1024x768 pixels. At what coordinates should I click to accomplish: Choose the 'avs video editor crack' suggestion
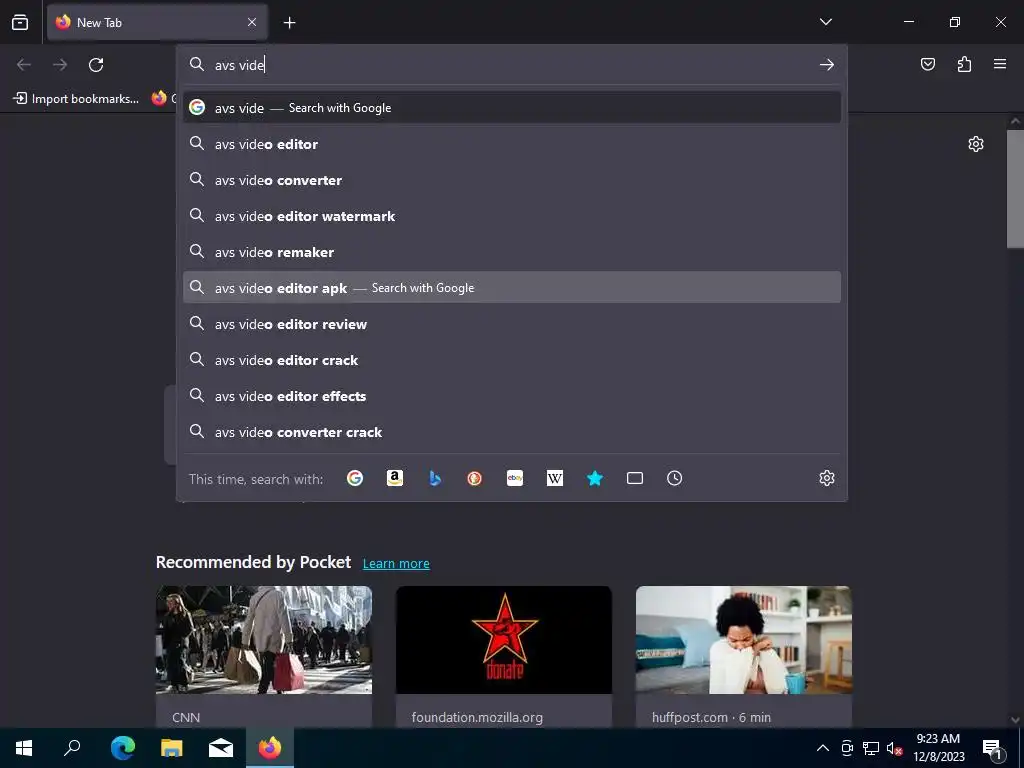click(x=512, y=359)
